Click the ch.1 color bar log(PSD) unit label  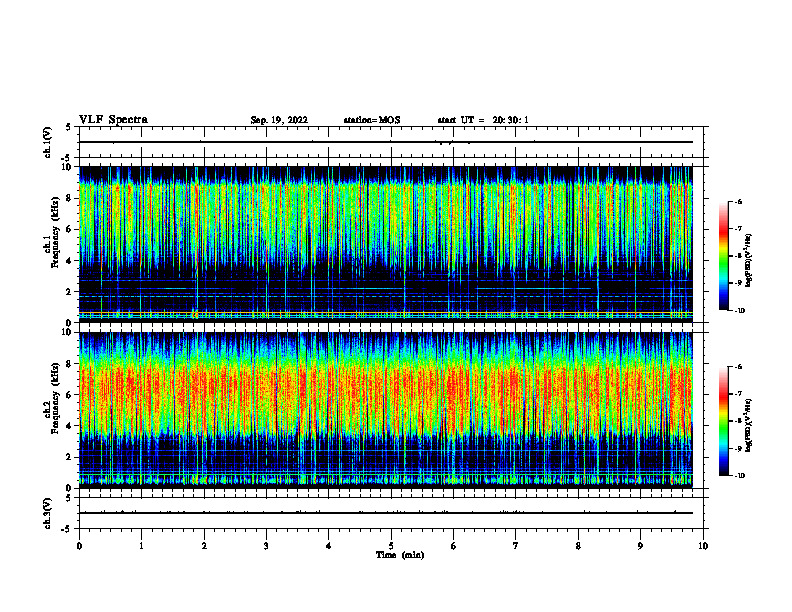[x=749, y=260]
